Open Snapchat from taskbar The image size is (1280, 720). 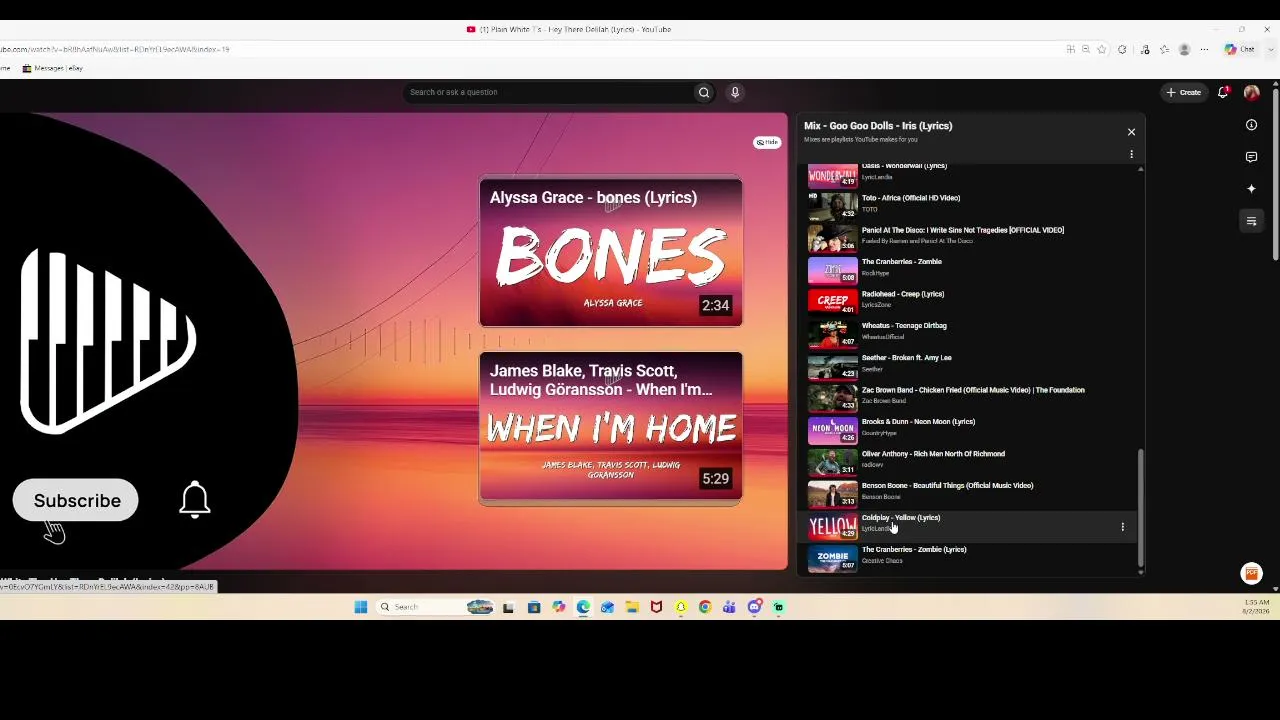681,607
